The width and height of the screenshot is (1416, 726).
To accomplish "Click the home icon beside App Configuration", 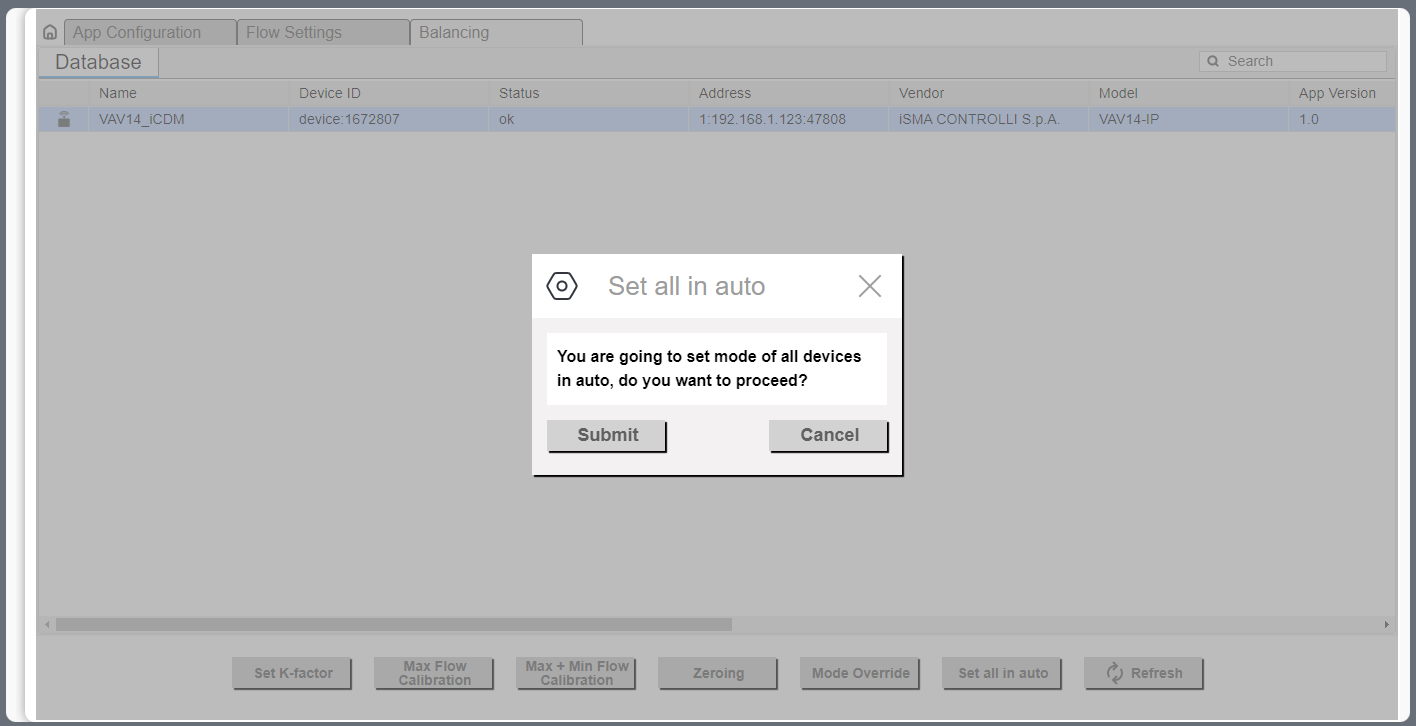I will pyautogui.click(x=50, y=32).
